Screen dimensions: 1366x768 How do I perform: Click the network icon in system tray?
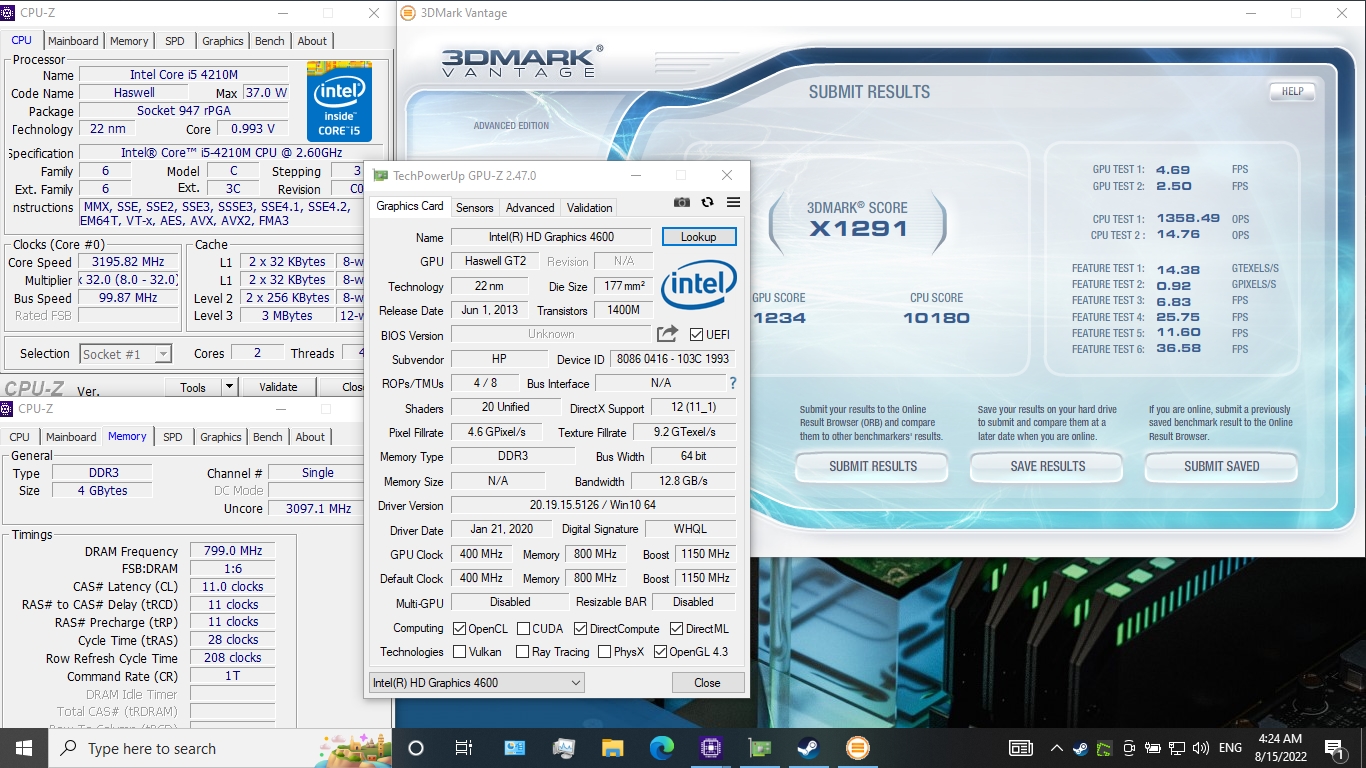click(1177, 748)
